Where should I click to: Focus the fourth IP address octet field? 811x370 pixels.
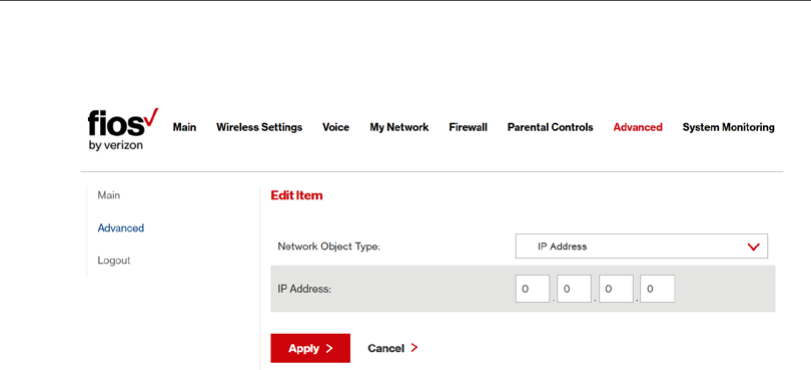[657, 289]
